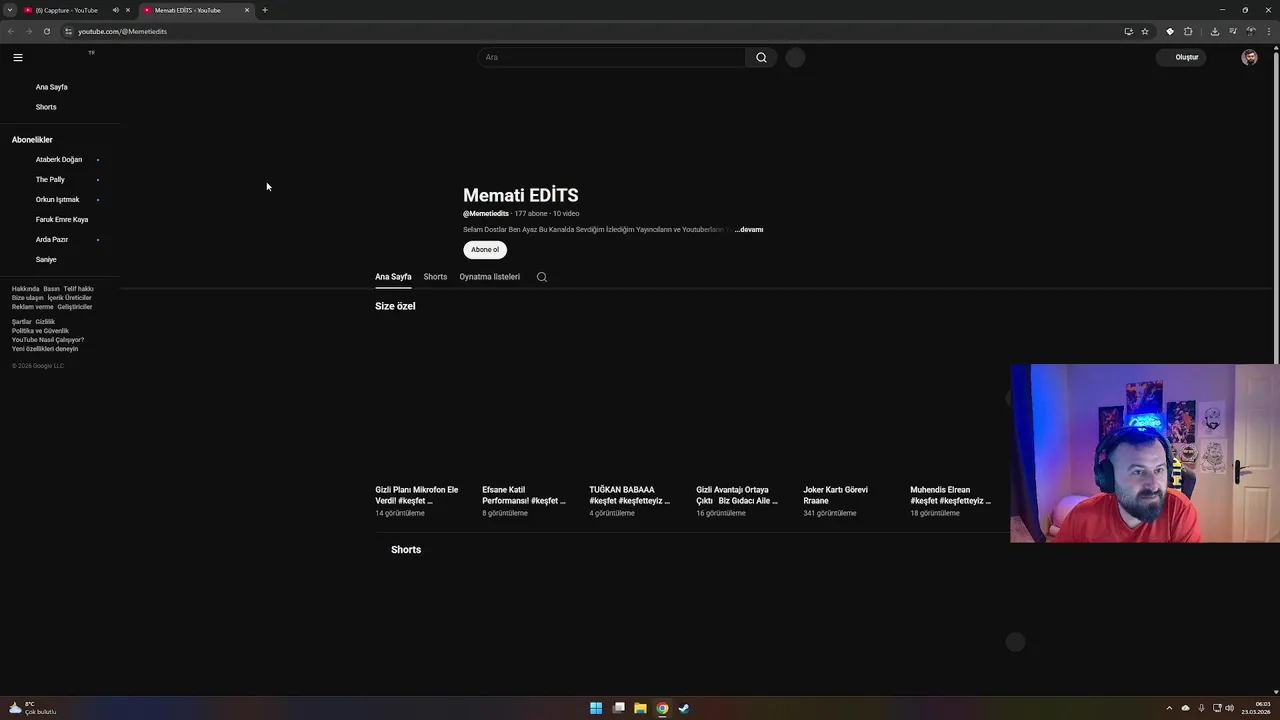
Task: Go to Ana Sayfa in sidebar
Action: point(52,87)
